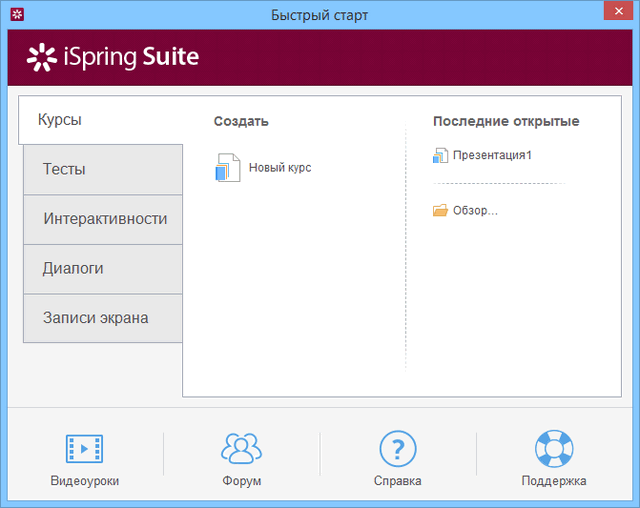The image size is (640, 508).
Task: Open the Форум people icon
Action: coord(241,448)
